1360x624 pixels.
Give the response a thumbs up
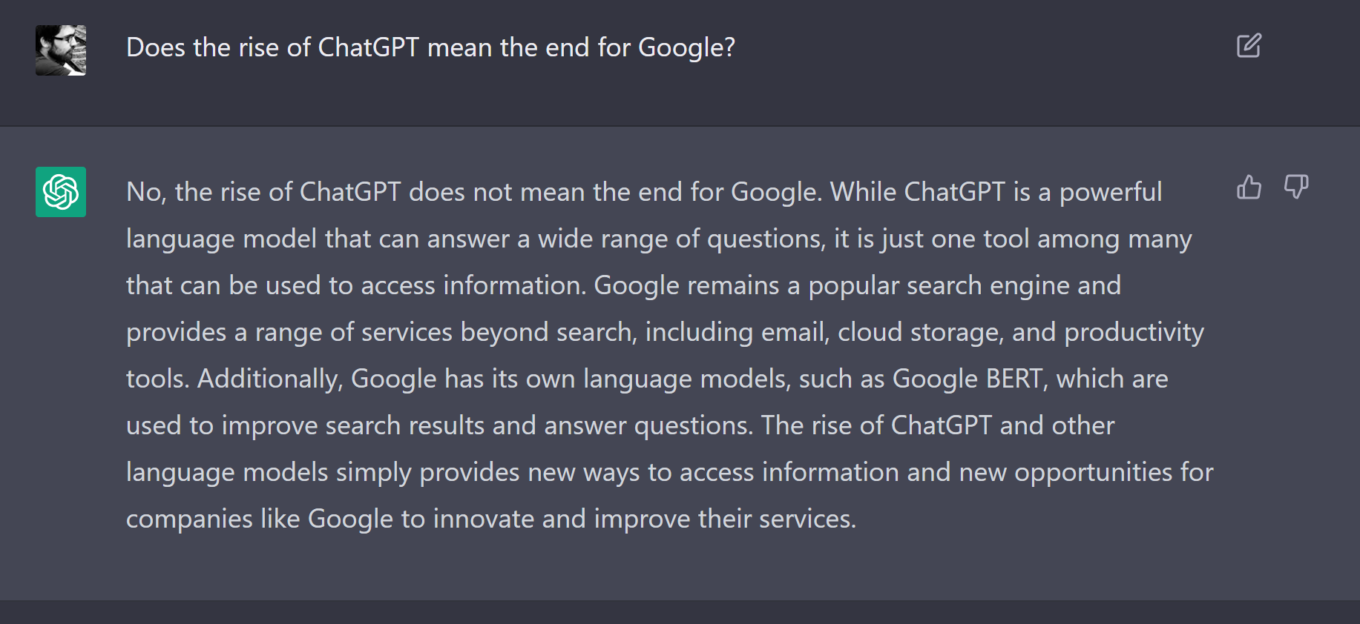pos(1249,187)
